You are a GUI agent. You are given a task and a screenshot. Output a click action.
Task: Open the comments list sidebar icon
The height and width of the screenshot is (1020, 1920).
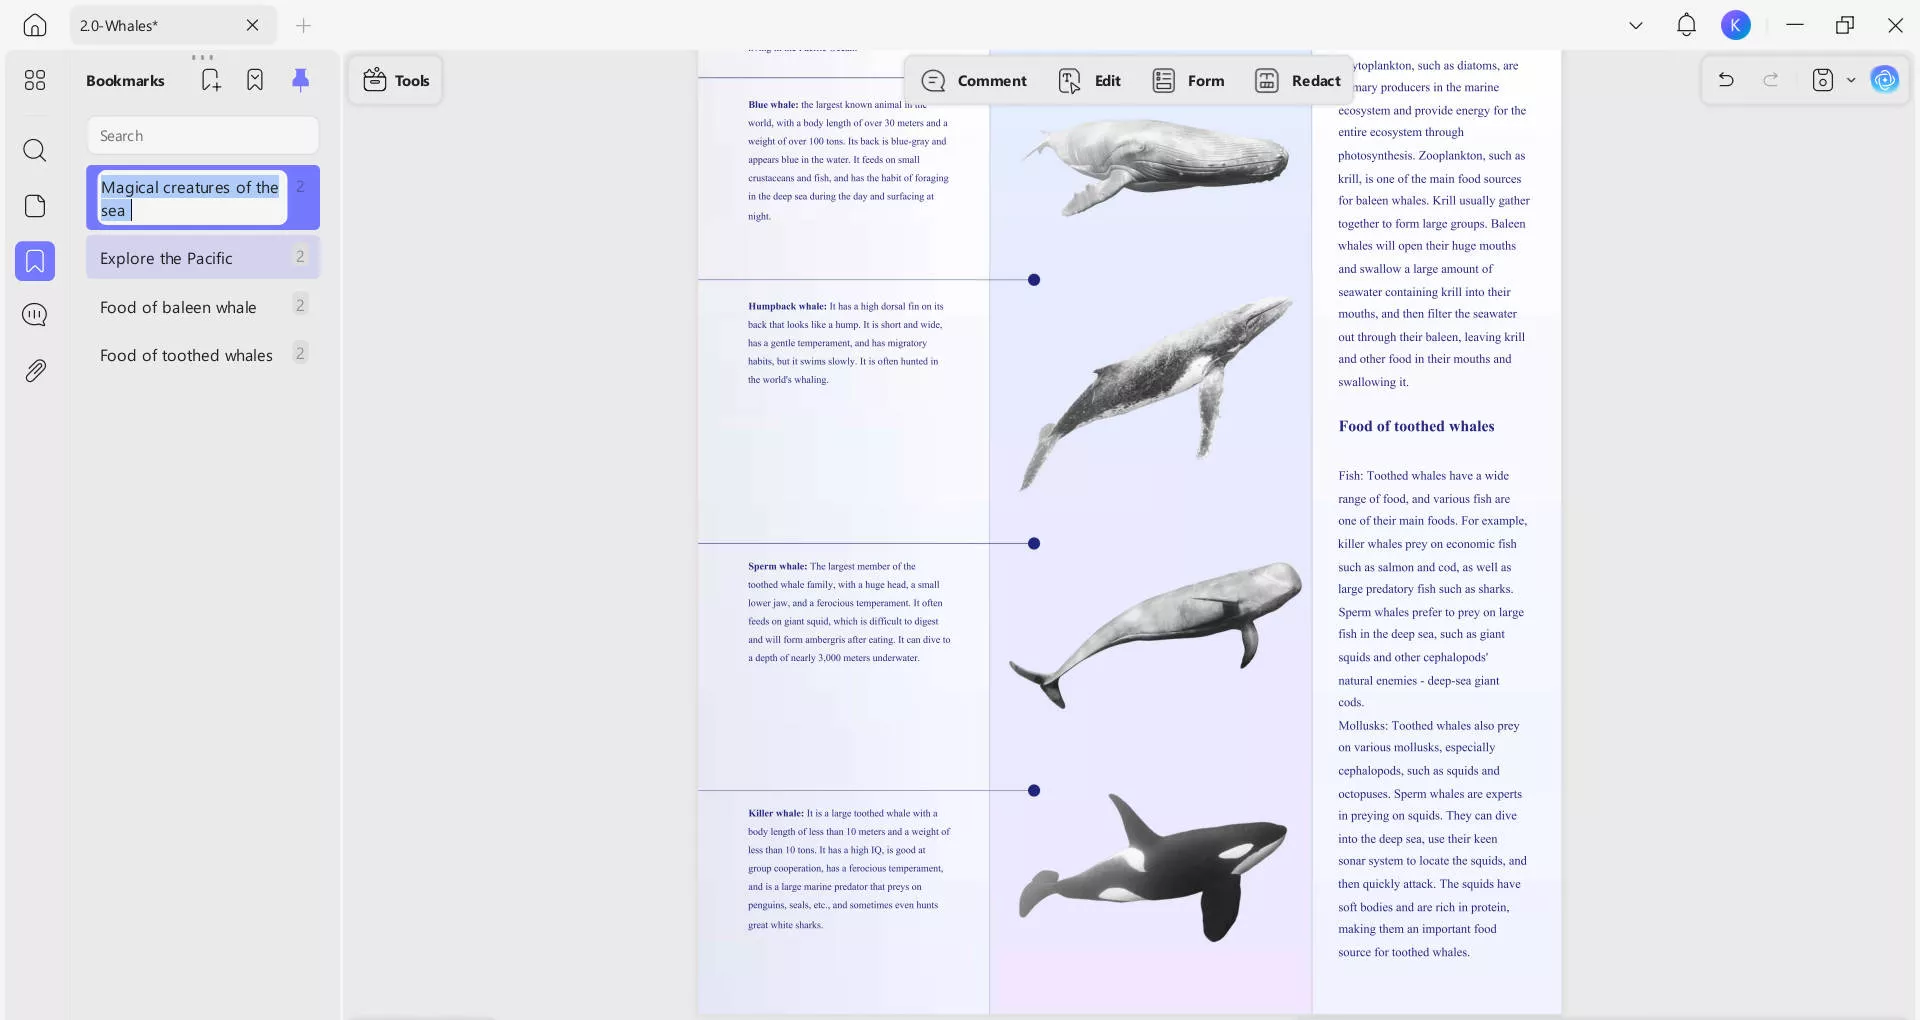(35, 315)
